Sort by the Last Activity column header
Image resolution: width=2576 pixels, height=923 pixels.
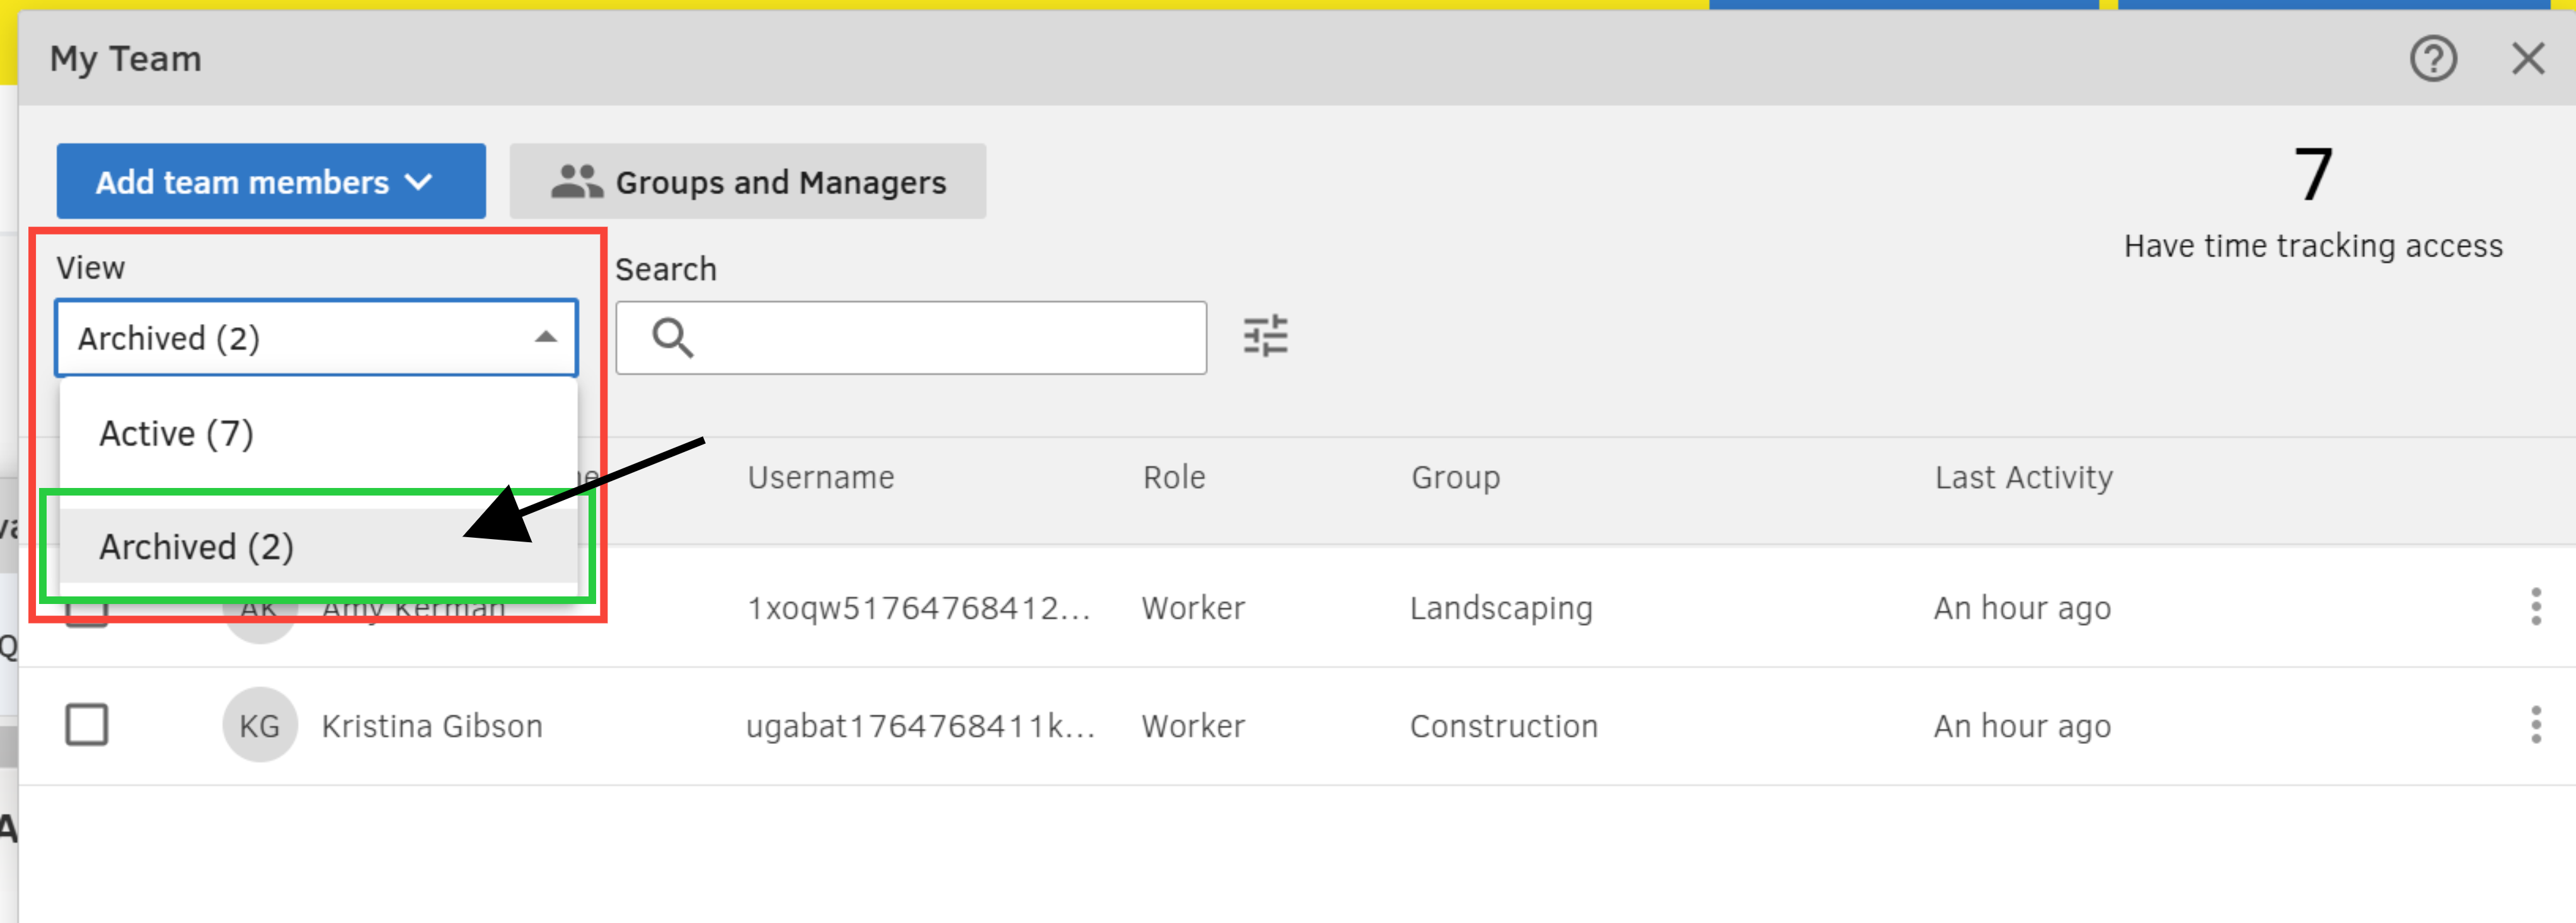(2023, 478)
